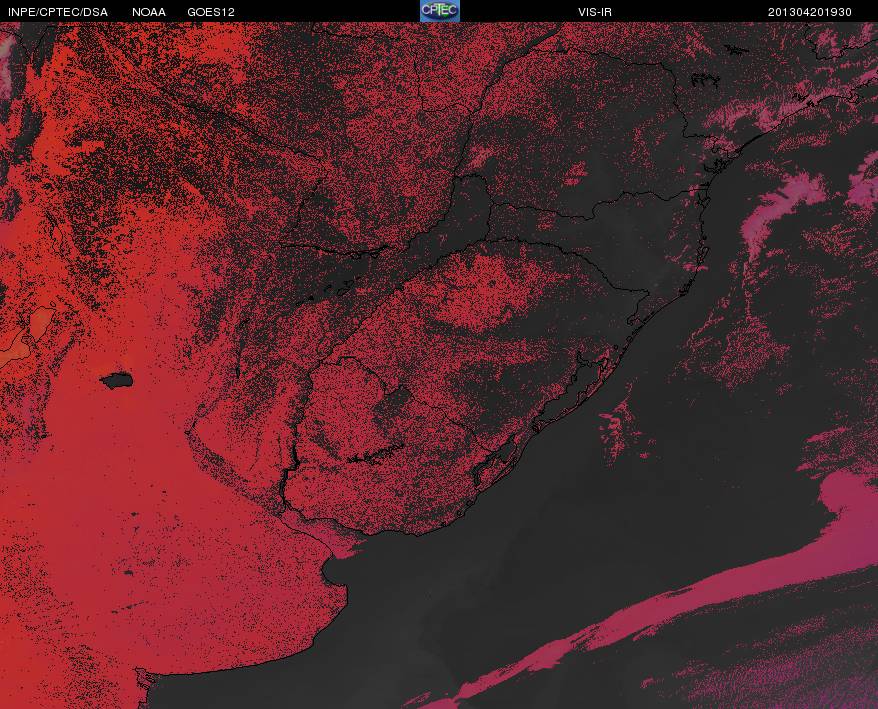Viewport: 878px width, 709px height.
Task: Click the dark oval lake in the red region
Action: coord(116,381)
